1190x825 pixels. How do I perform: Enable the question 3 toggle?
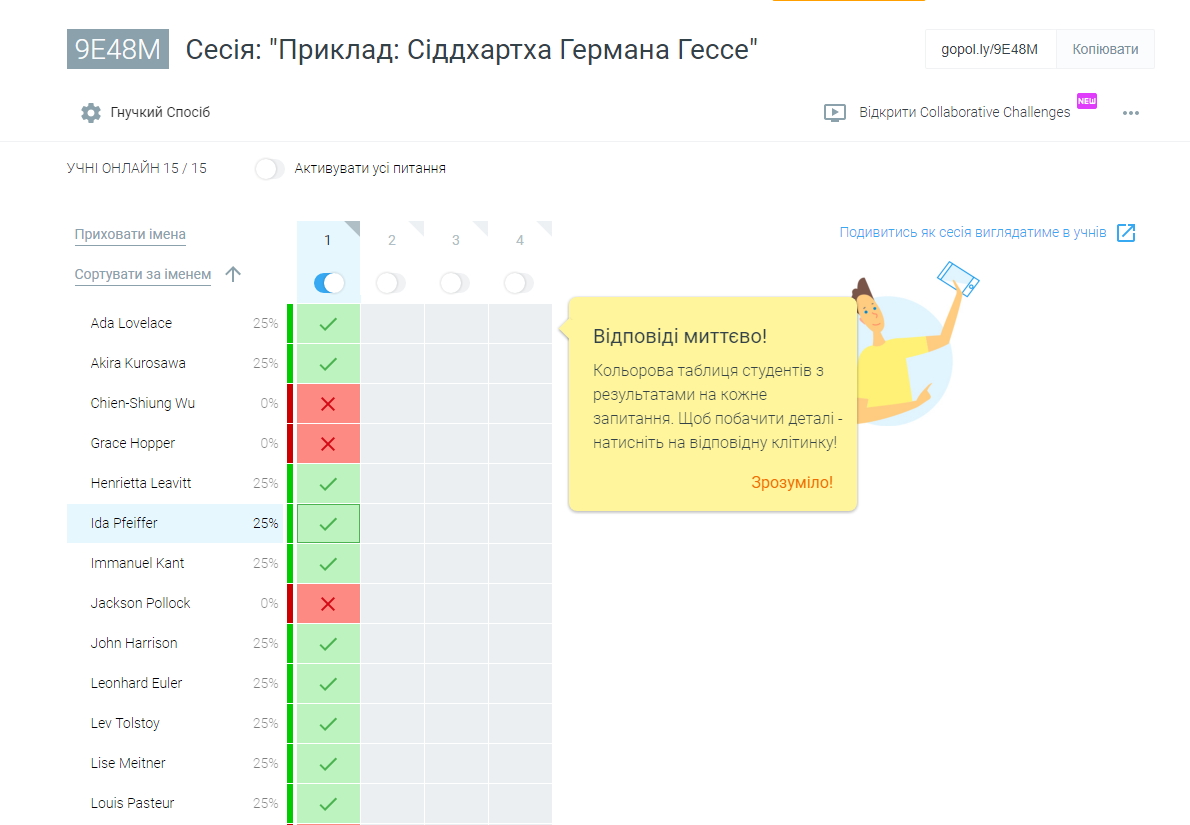pyautogui.click(x=455, y=283)
